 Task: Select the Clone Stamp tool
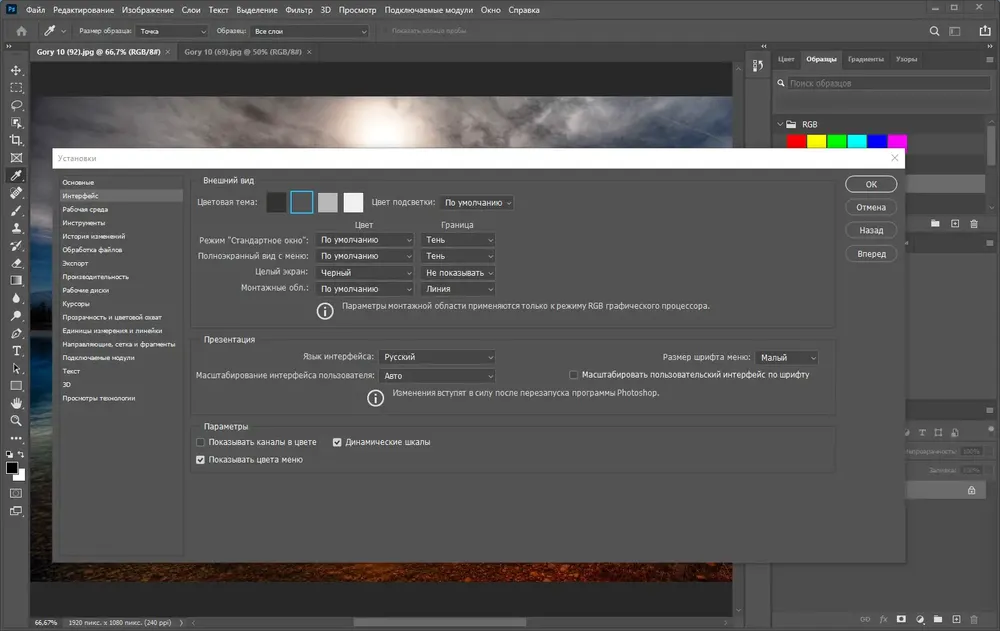point(17,228)
